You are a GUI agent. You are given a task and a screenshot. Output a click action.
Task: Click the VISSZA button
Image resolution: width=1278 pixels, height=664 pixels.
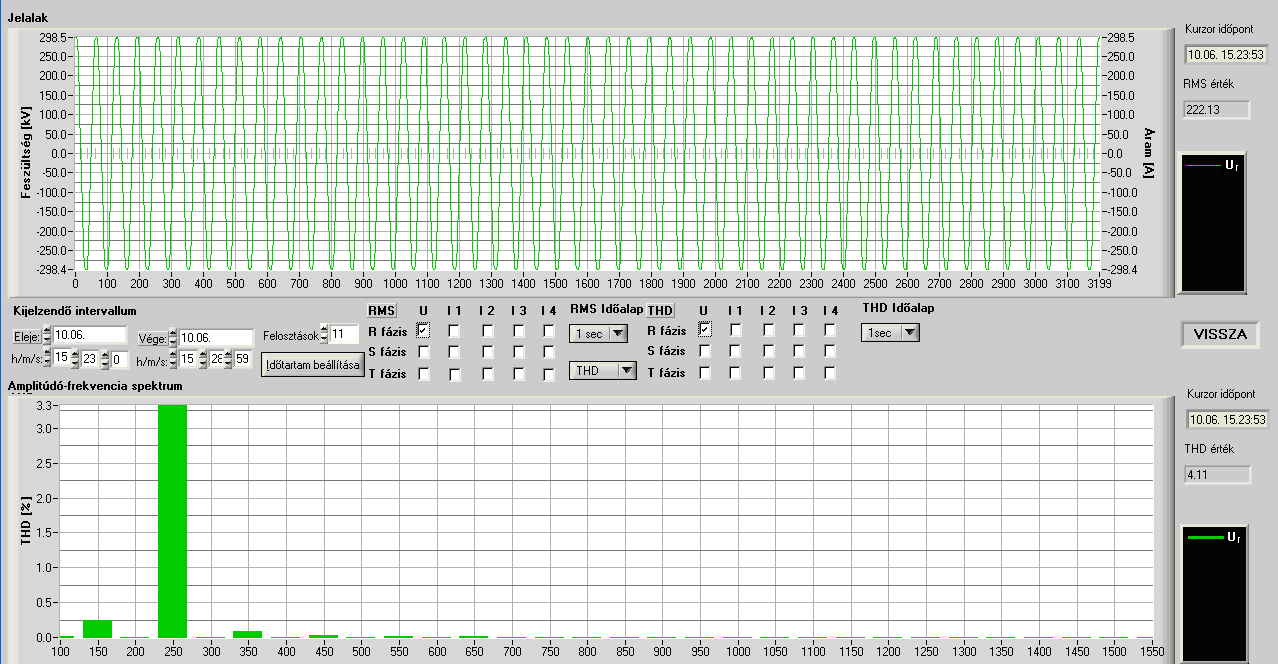(x=1221, y=334)
